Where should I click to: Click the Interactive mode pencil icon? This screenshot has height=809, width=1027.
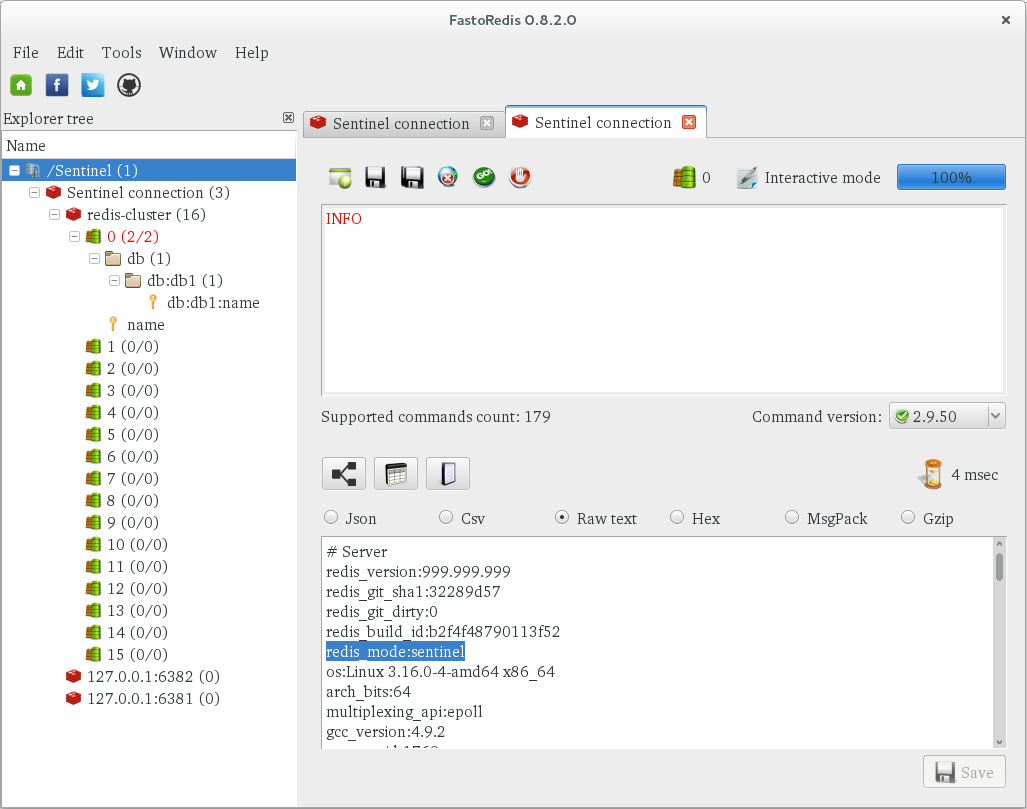coord(747,178)
